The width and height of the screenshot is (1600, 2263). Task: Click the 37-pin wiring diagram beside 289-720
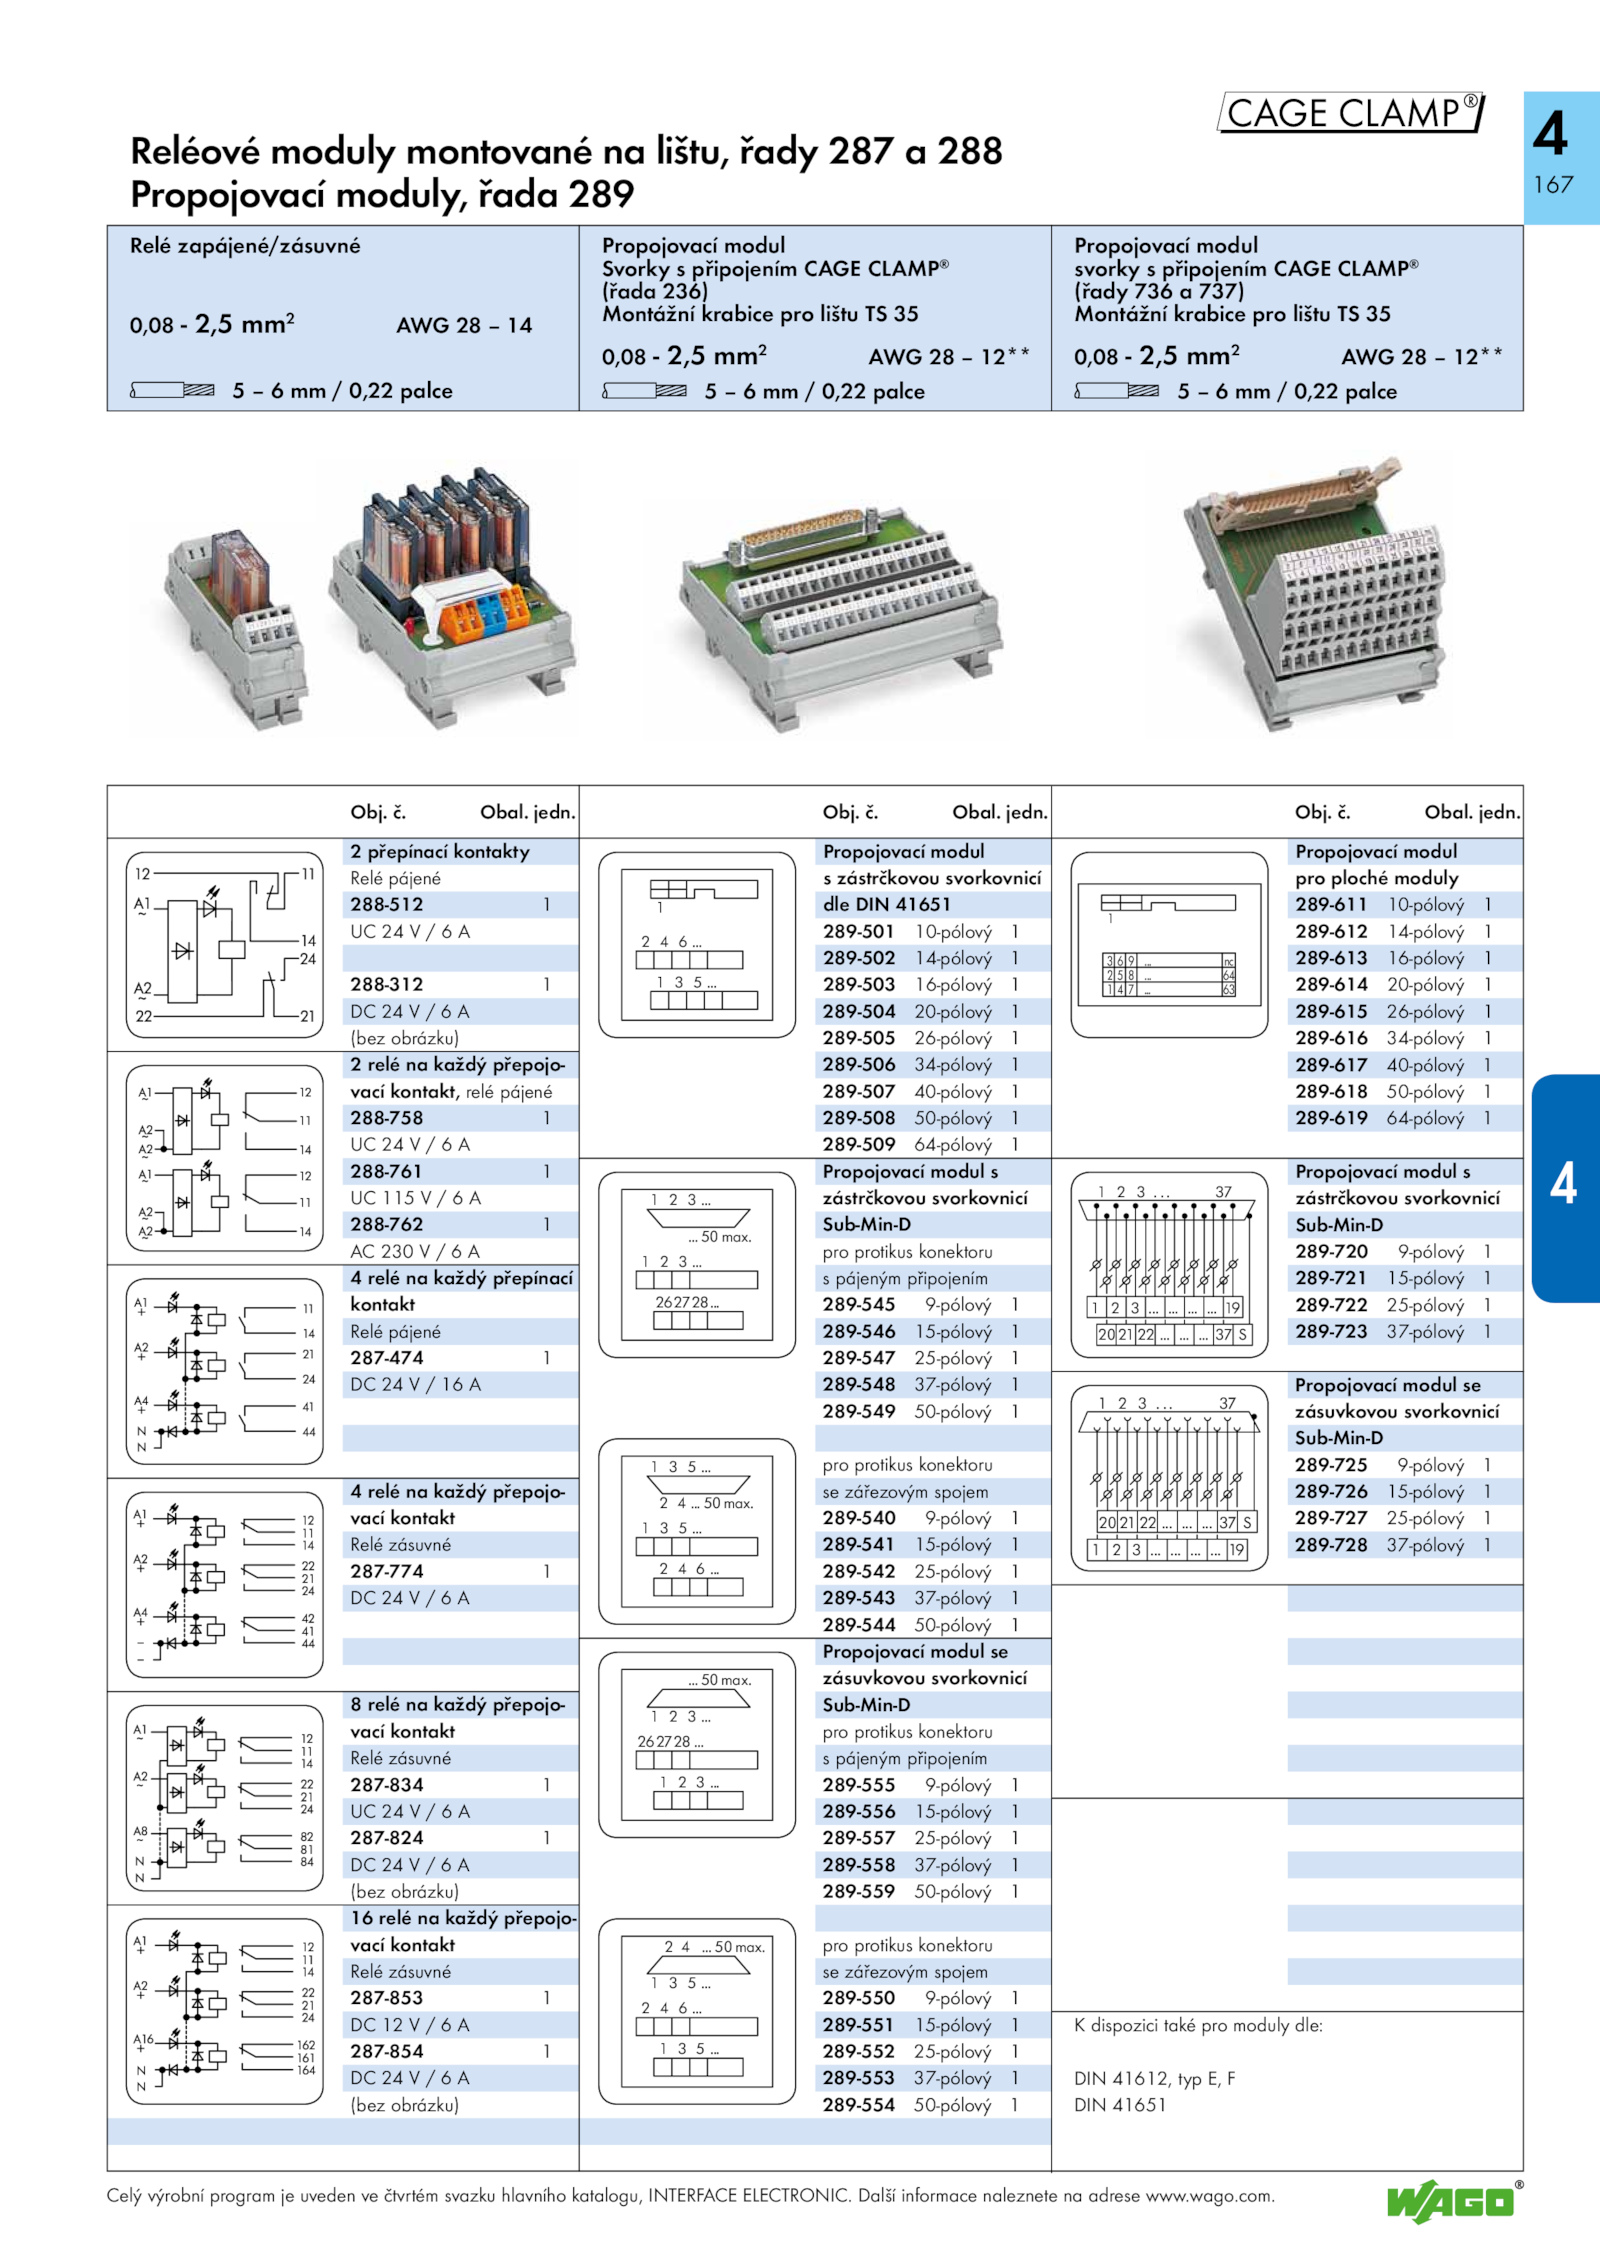pos(1169,1265)
